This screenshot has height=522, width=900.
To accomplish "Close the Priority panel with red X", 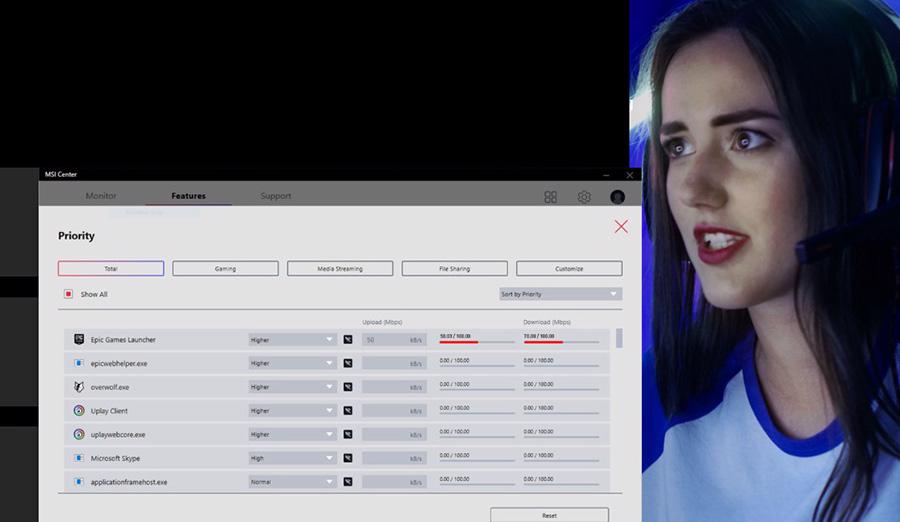I will pyautogui.click(x=621, y=227).
